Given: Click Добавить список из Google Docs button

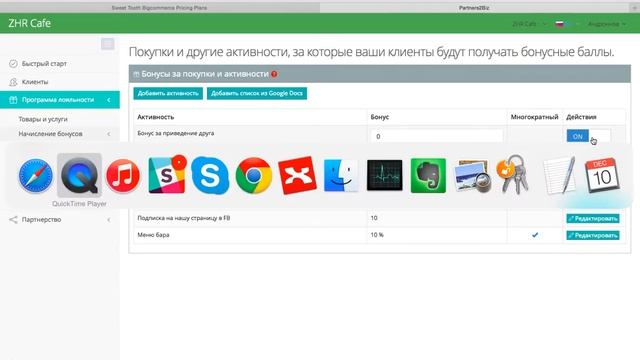Looking at the screenshot, I should pyautogui.click(x=257, y=93).
